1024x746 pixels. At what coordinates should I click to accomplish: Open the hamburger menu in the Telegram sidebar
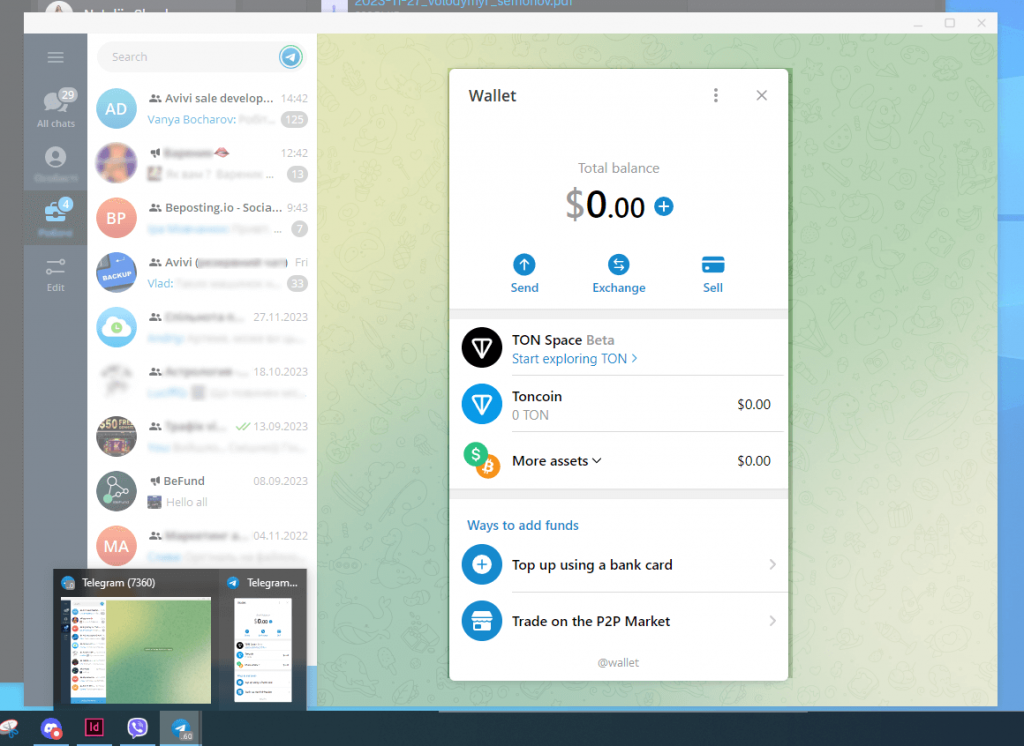pyautogui.click(x=56, y=57)
